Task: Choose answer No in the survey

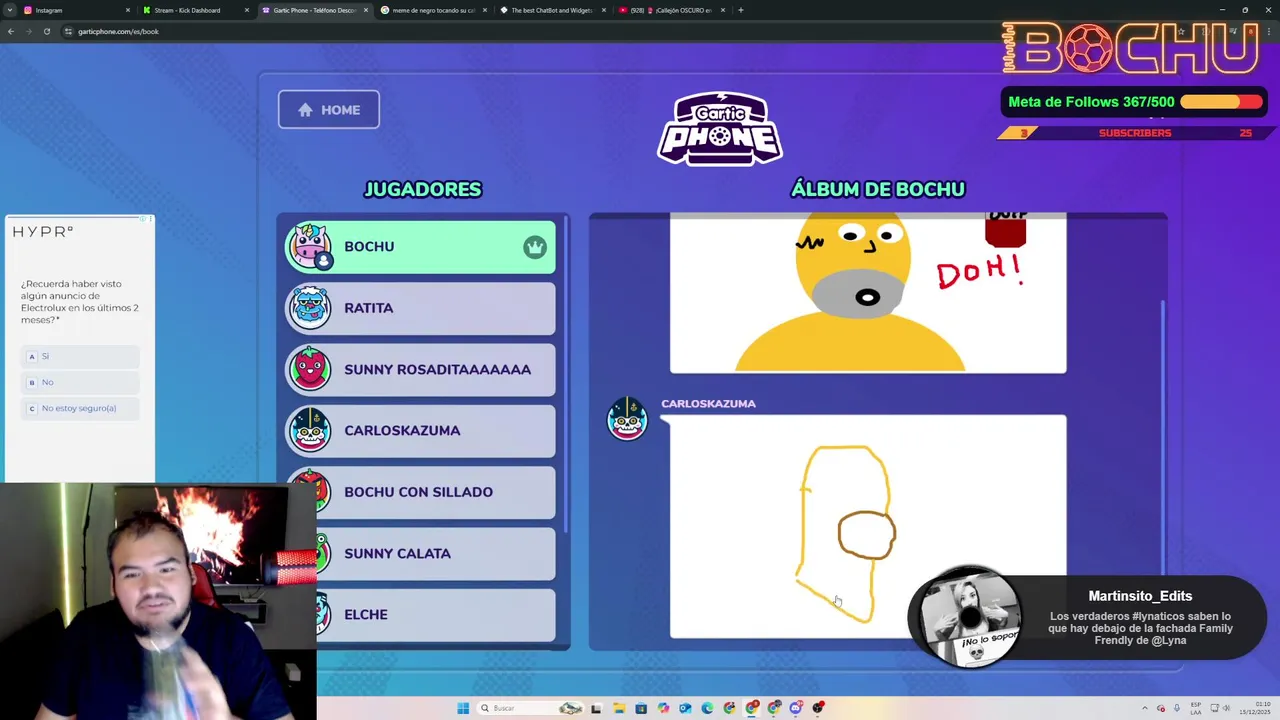Action: coord(81,382)
